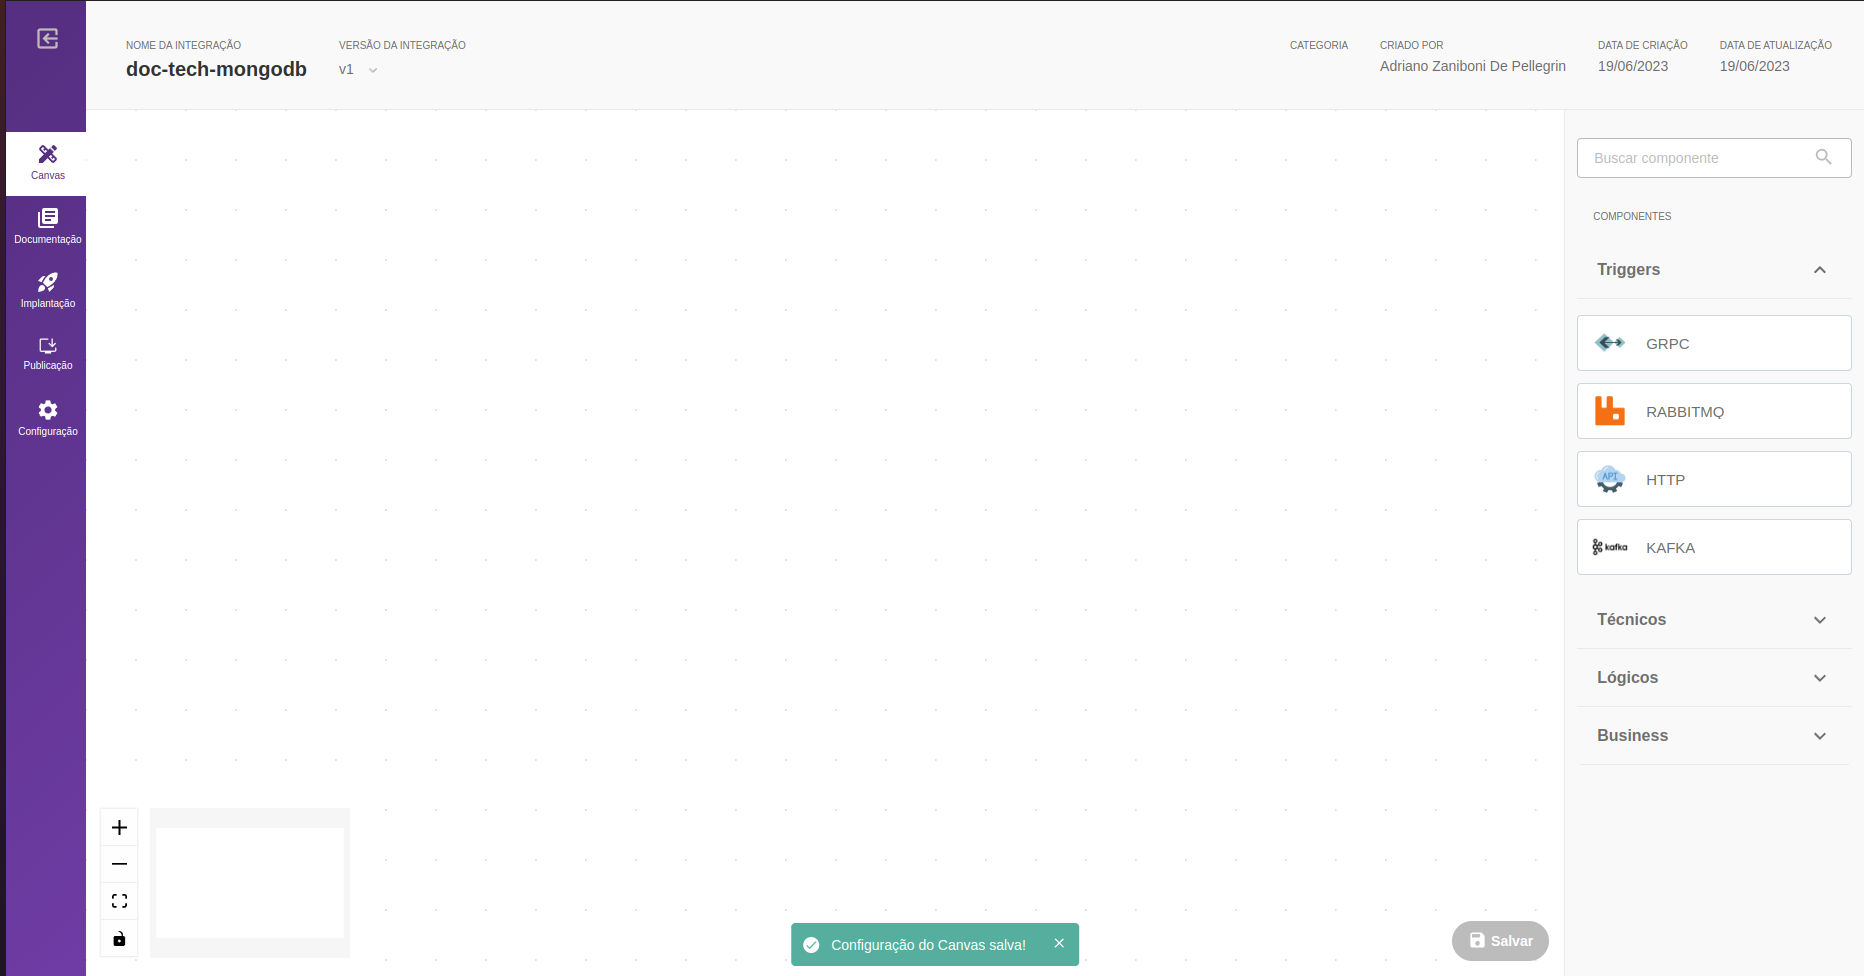Click the Kafka logo icon
Image resolution: width=1864 pixels, height=976 pixels.
coord(1610,547)
